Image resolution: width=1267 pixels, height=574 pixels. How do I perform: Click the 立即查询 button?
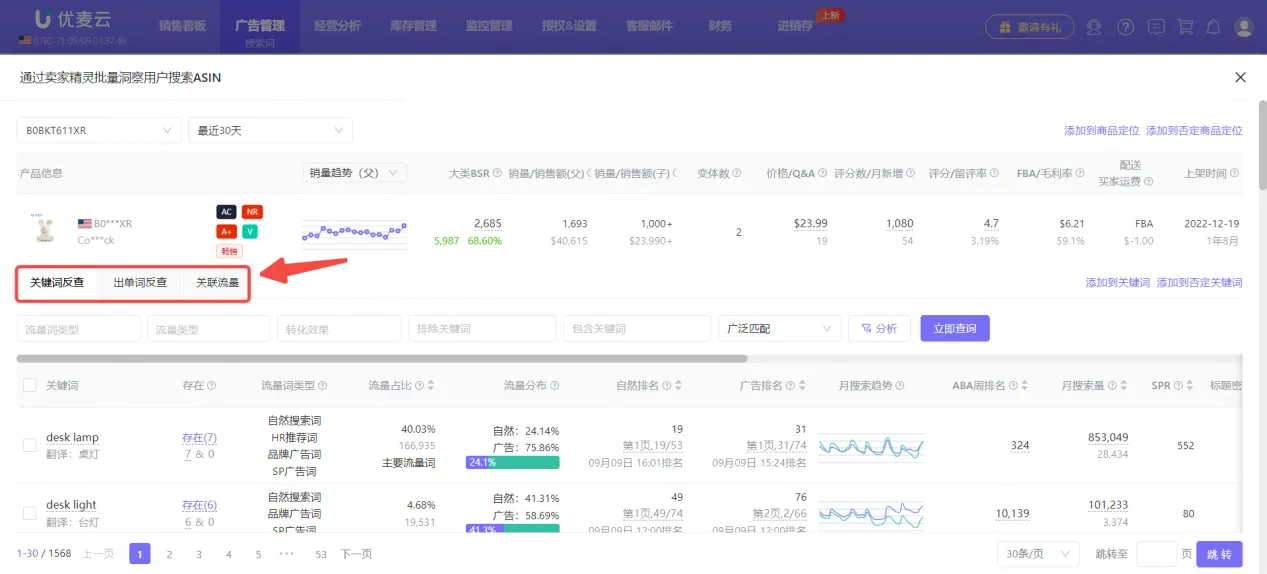[x=955, y=328]
